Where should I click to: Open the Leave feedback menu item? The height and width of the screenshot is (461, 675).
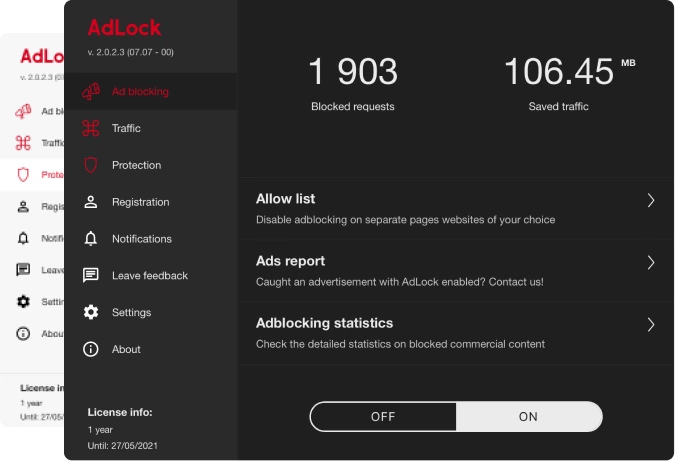[150, 275]
